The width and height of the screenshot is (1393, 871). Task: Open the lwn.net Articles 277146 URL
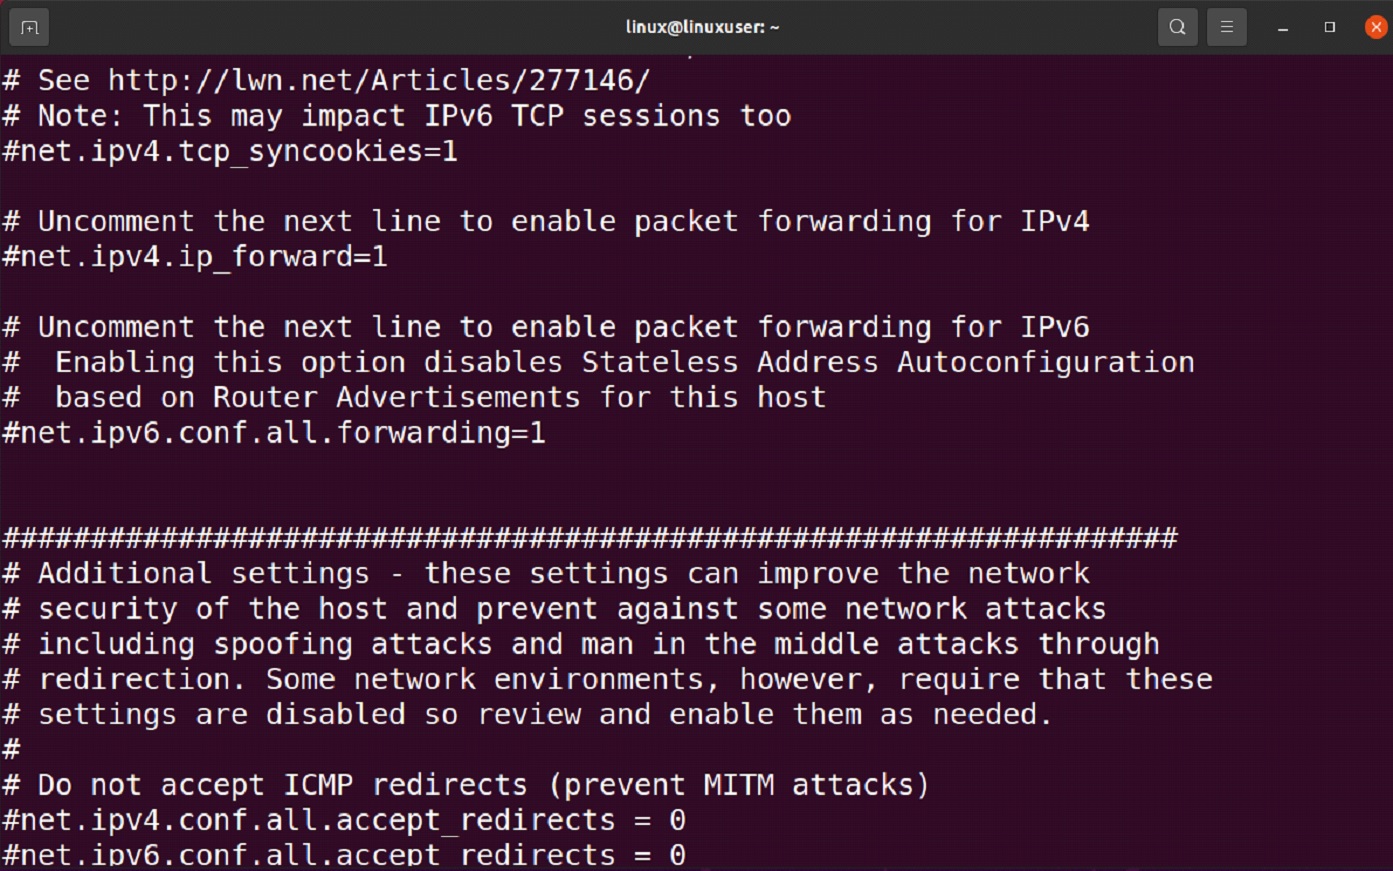click(379, 80)
